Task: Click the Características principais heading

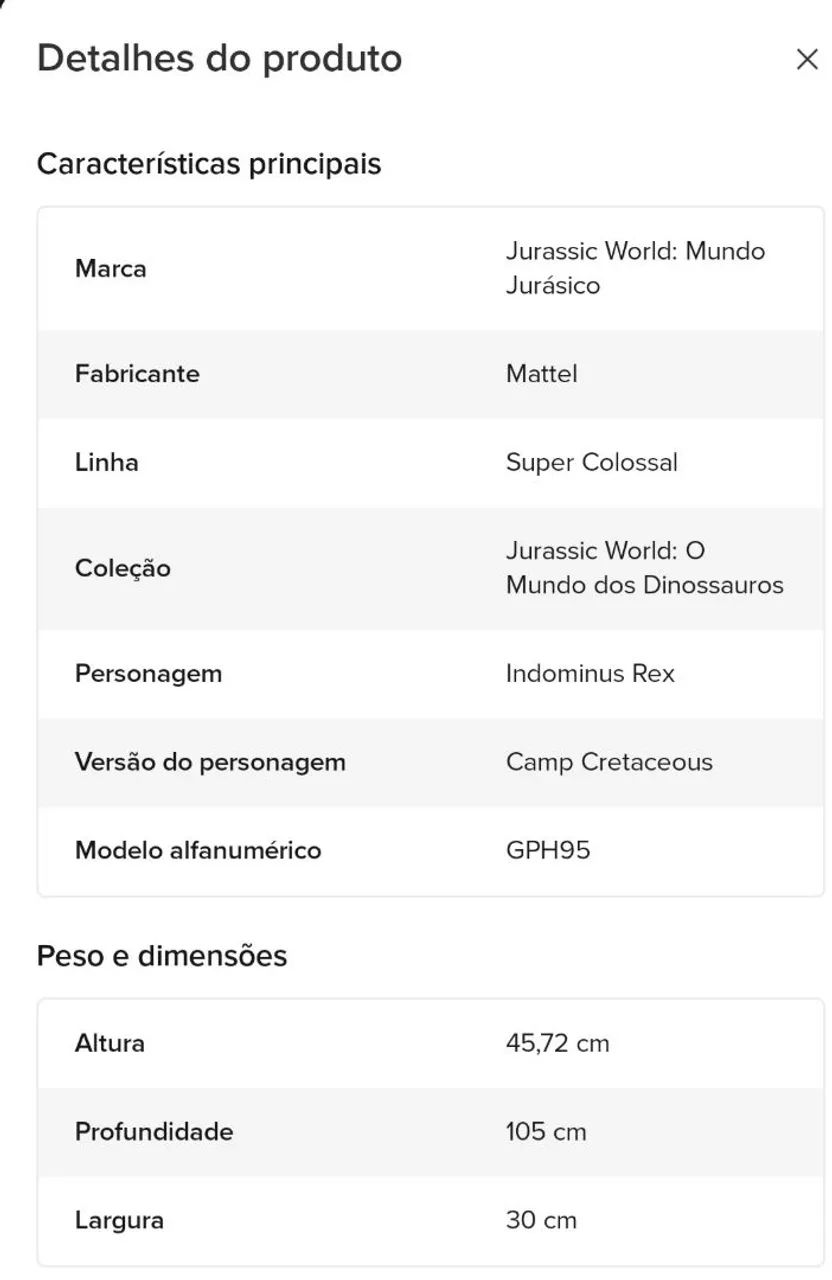Action: (209, 163)
